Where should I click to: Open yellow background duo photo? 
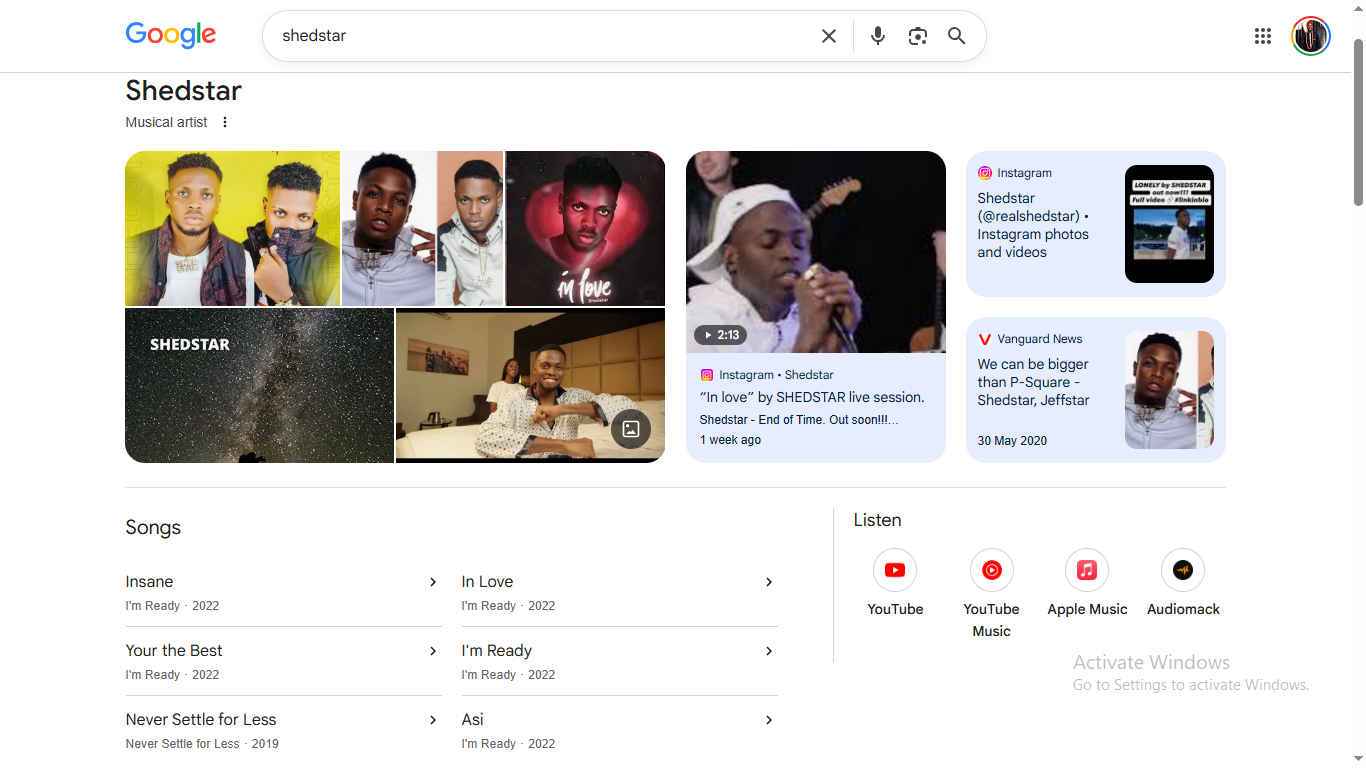click(x=232, y=228)
